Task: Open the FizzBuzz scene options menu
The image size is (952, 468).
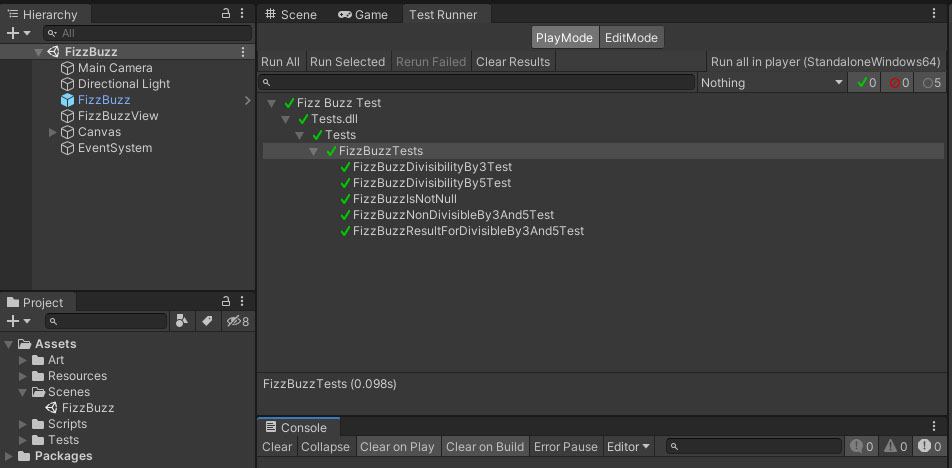Action: 243,52
